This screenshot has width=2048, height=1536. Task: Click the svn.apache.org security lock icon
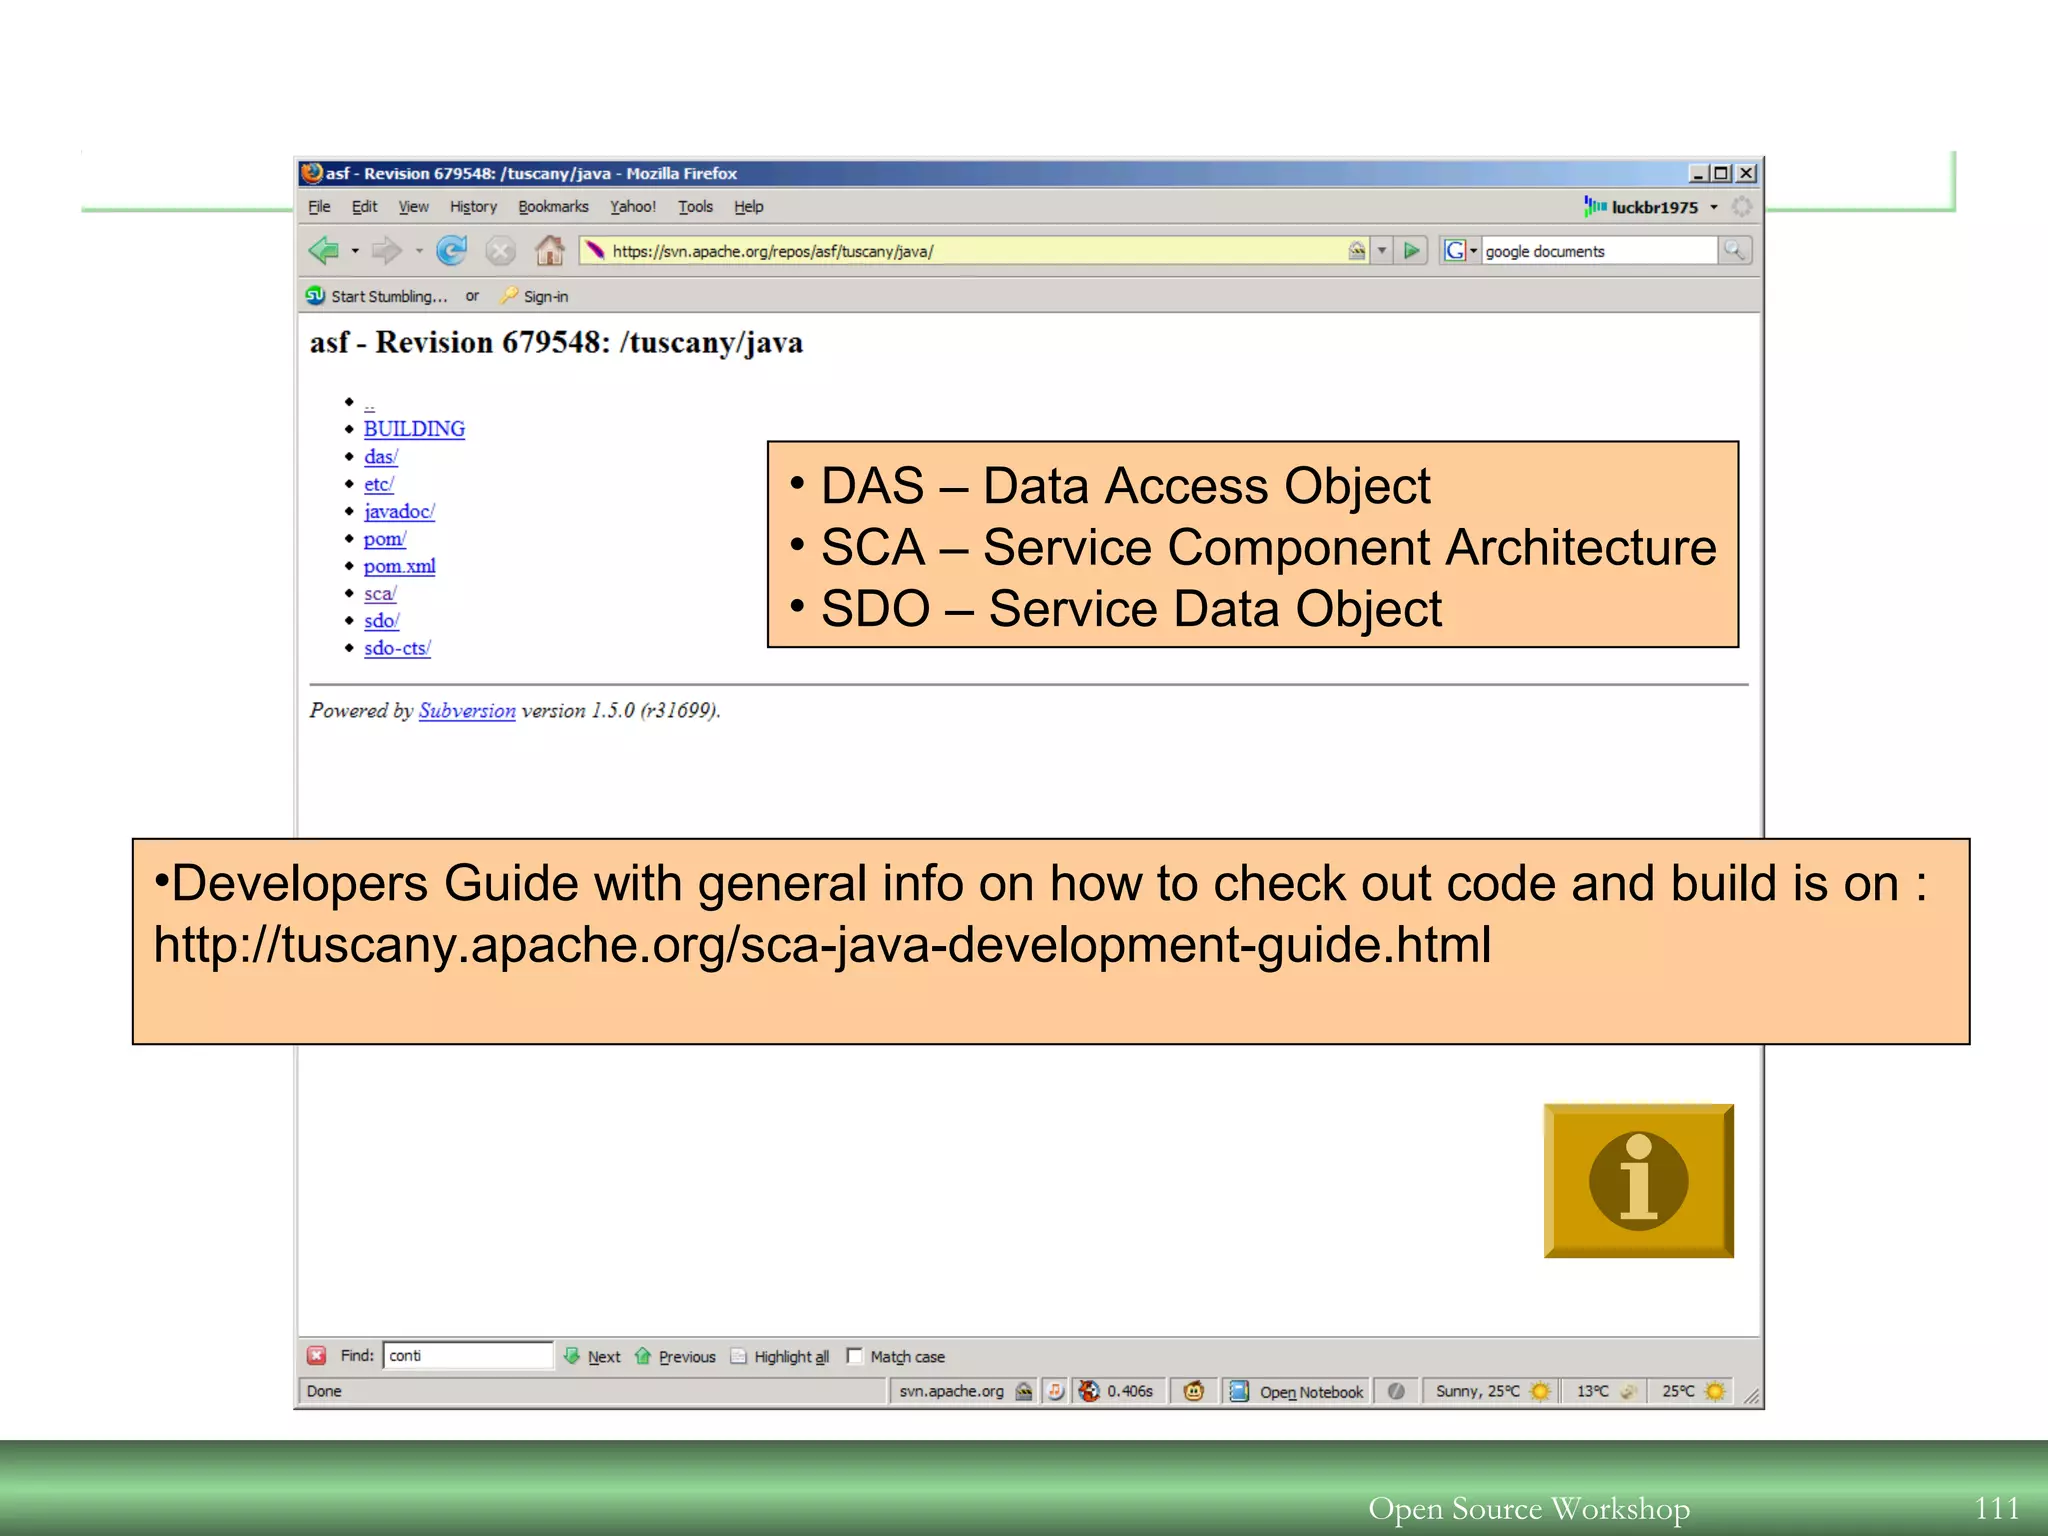(x=1024, y=1391)
